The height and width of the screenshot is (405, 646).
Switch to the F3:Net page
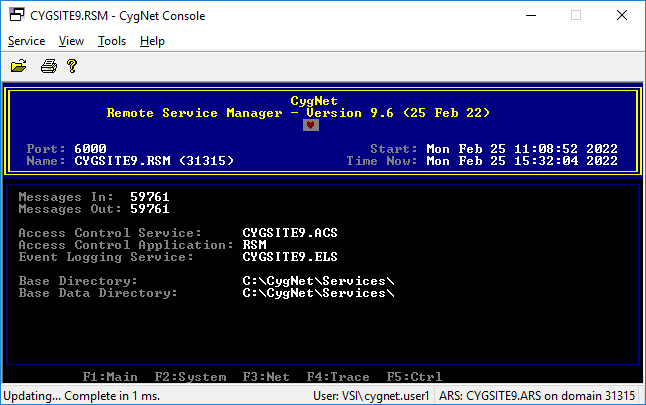tap(266, 377)
